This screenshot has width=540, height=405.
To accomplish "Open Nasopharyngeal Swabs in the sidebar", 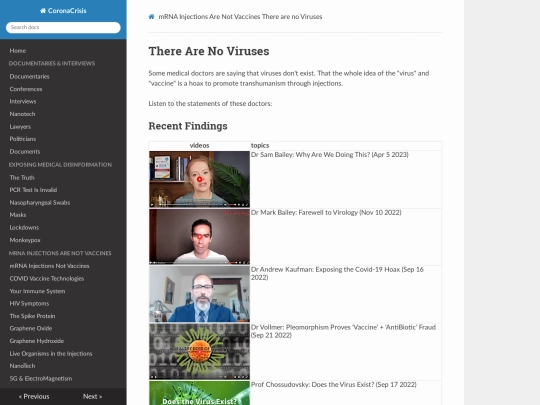I will point(40,202).
